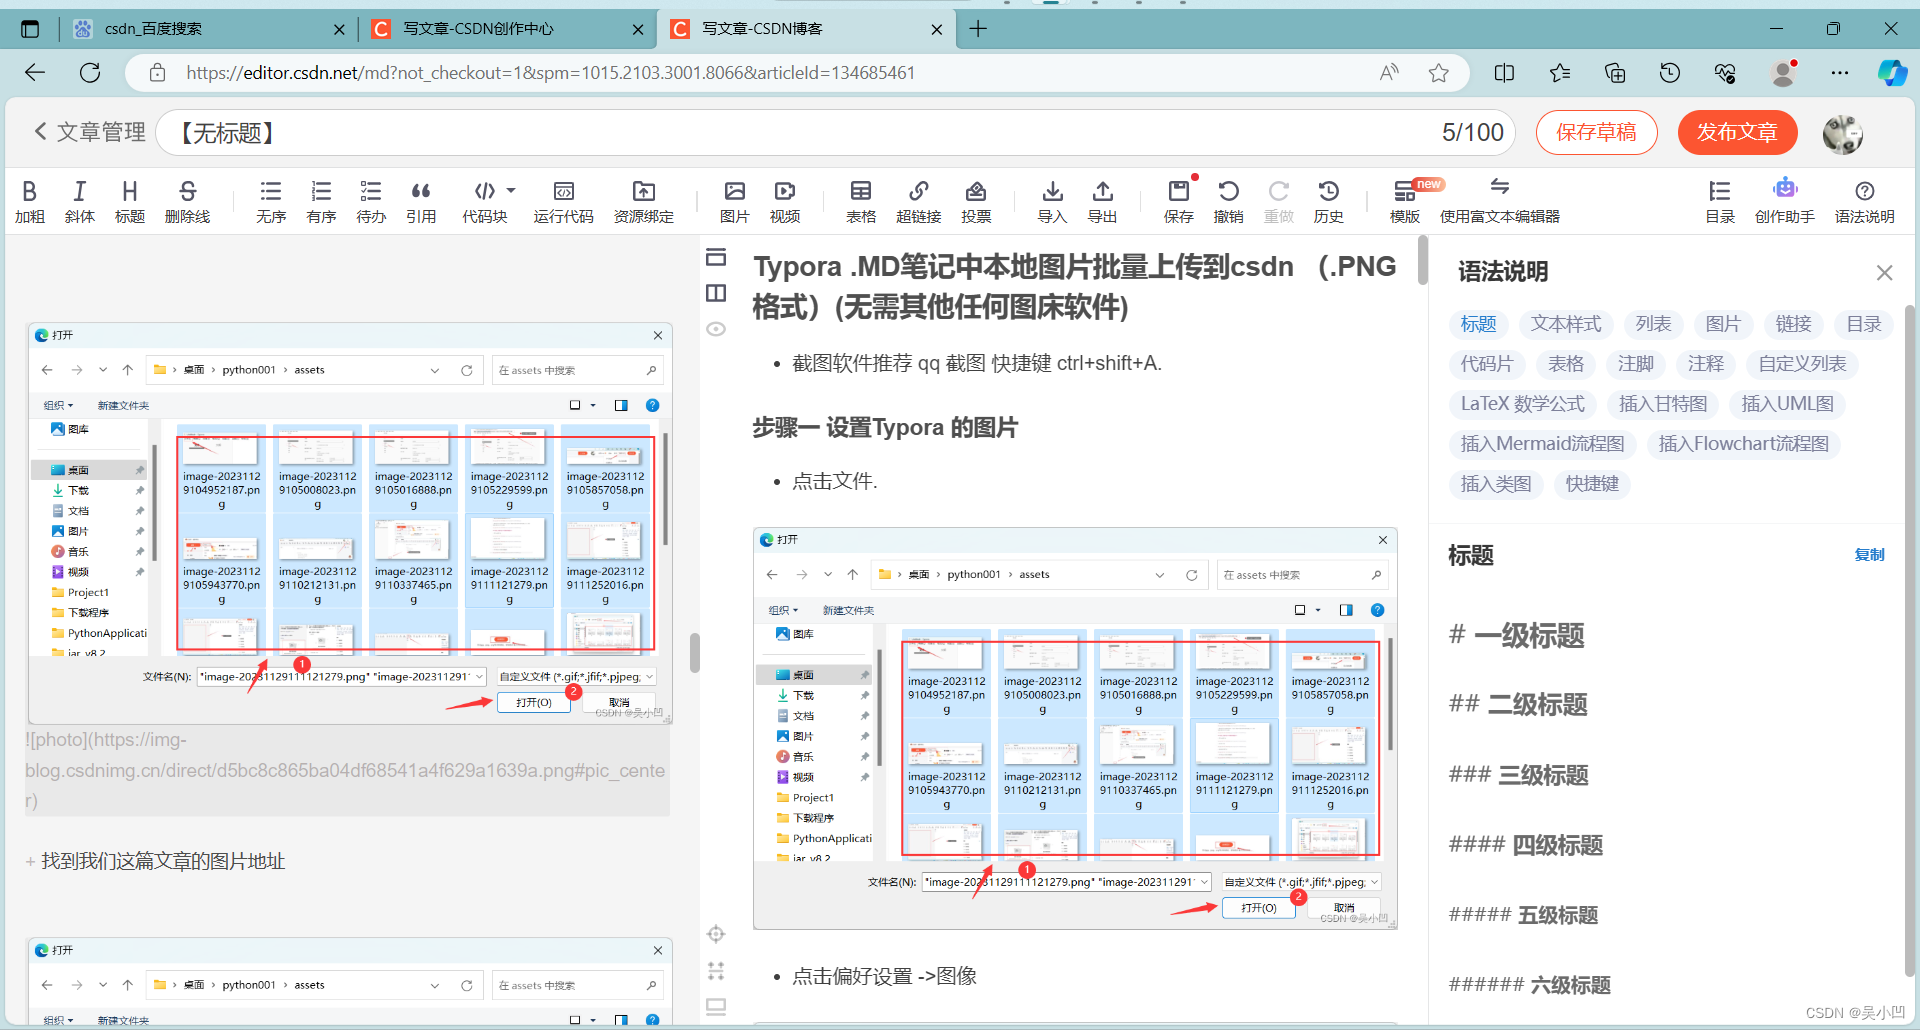1920x1030 pixels.
Task: Select 标题 syntax tag
Action: (1478, 324)
